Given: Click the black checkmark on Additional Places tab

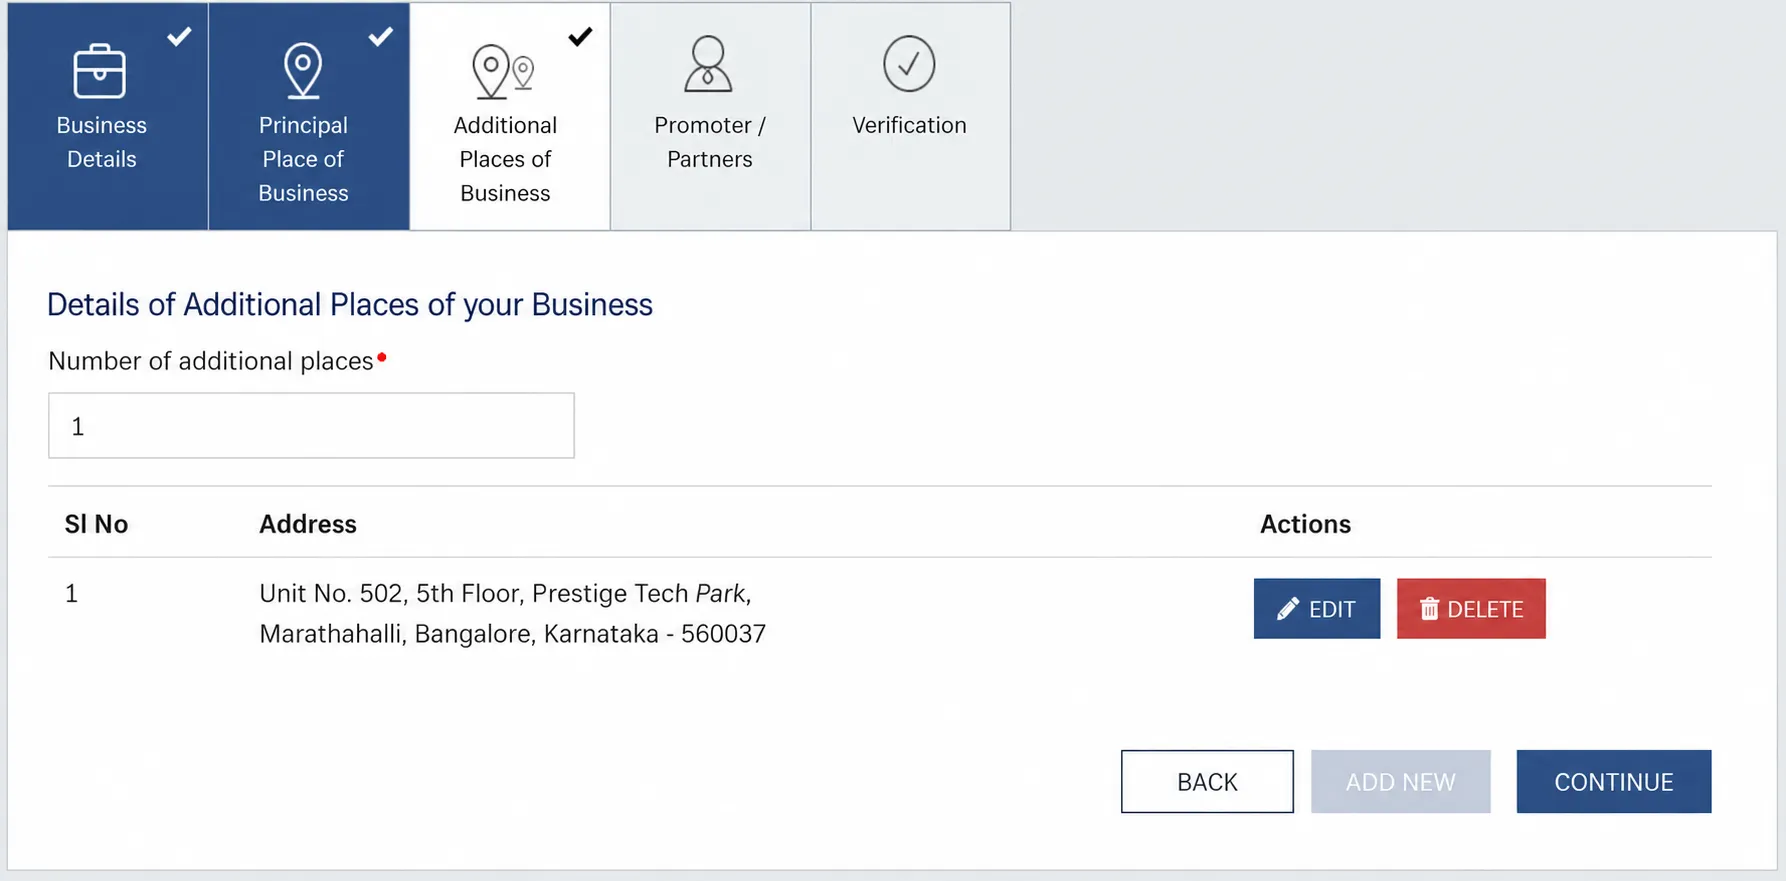Looking at the screenshot, I should tap(580, 37).
